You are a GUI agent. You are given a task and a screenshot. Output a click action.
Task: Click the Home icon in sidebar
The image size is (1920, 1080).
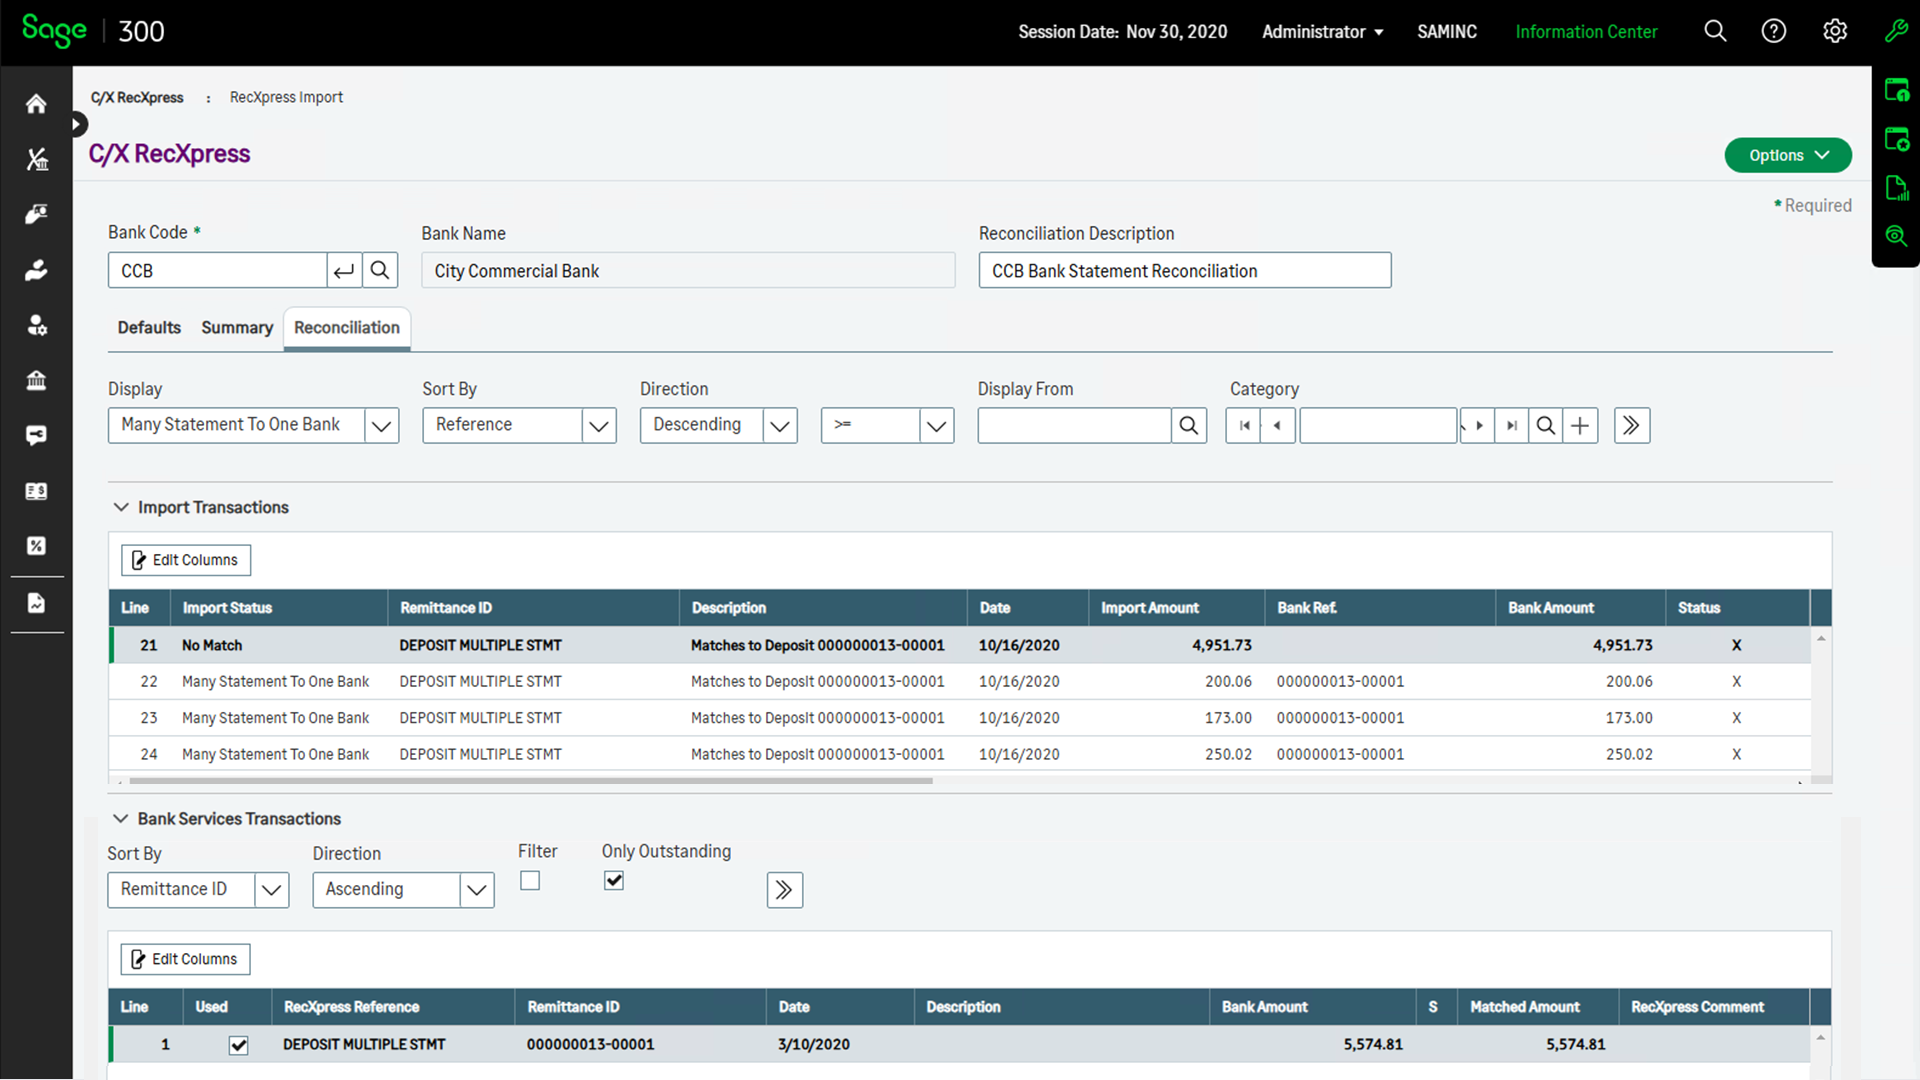click(36, 104)
